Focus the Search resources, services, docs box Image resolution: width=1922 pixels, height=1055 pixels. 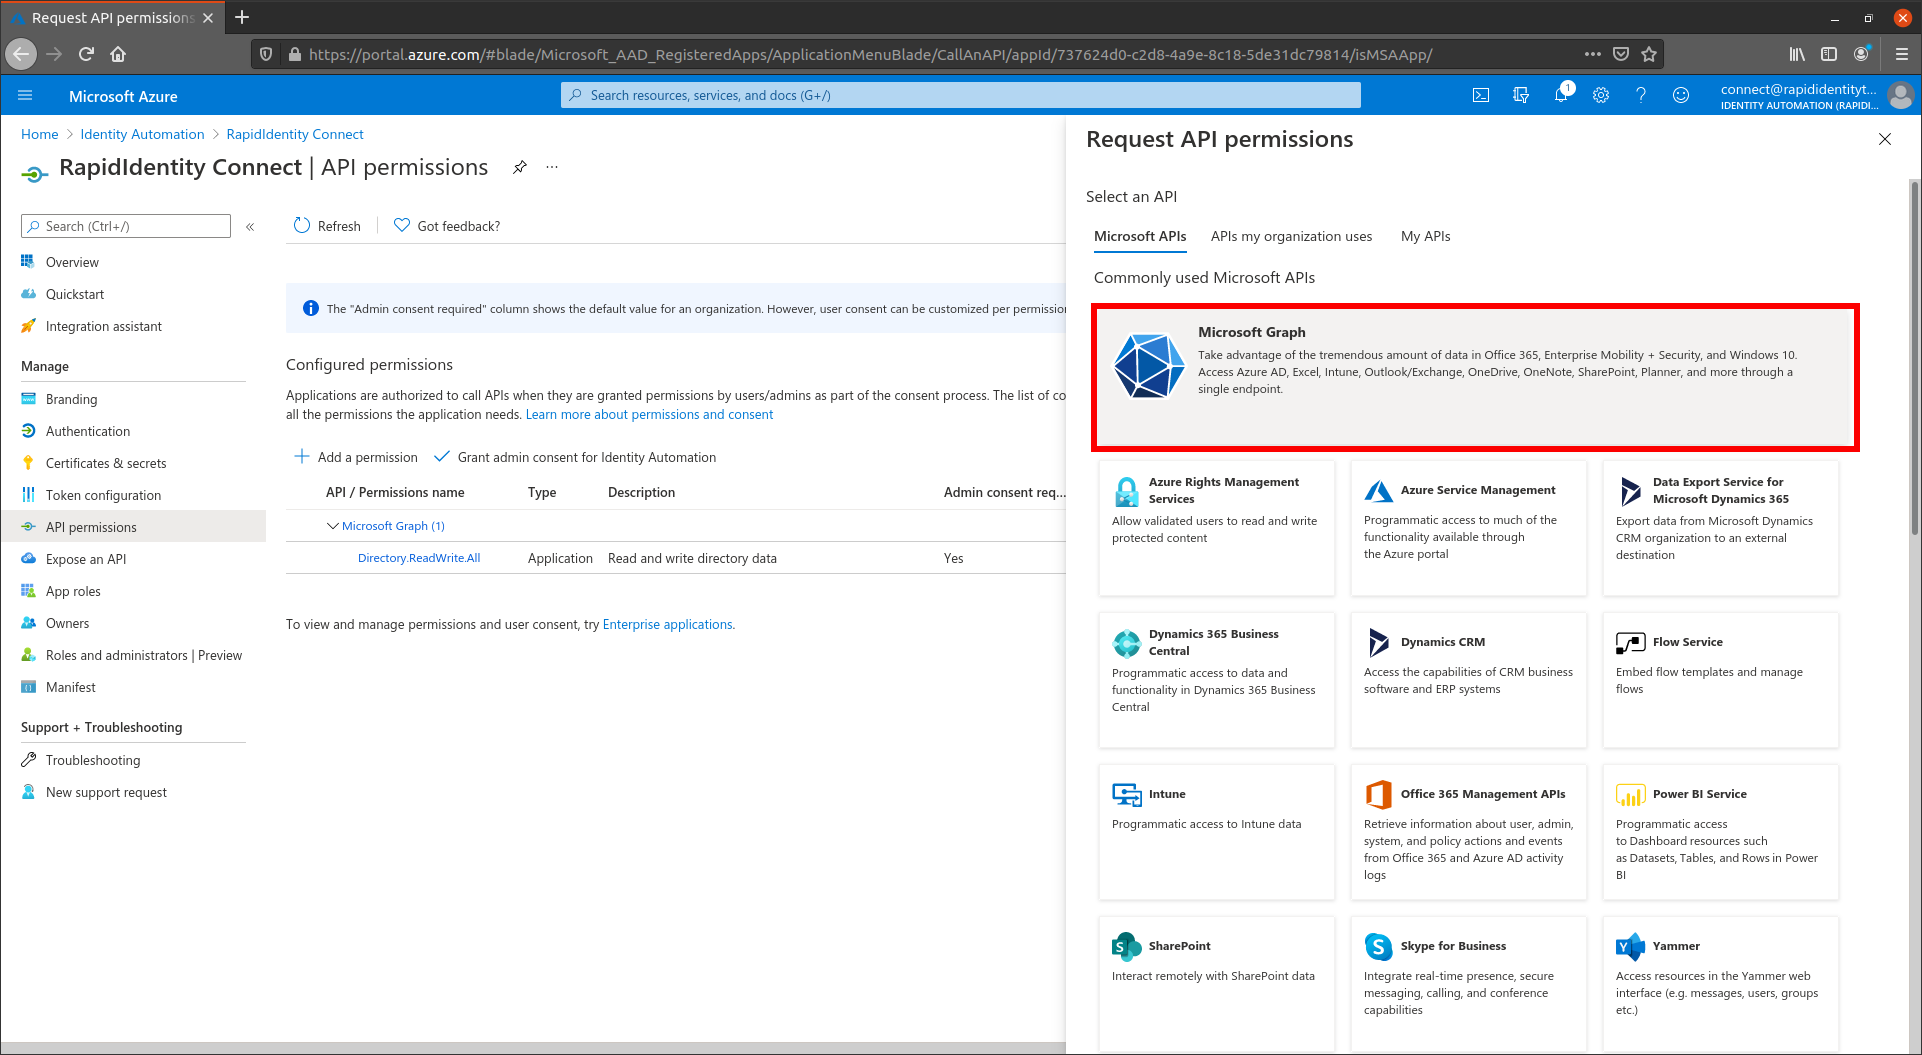[960, 95]
